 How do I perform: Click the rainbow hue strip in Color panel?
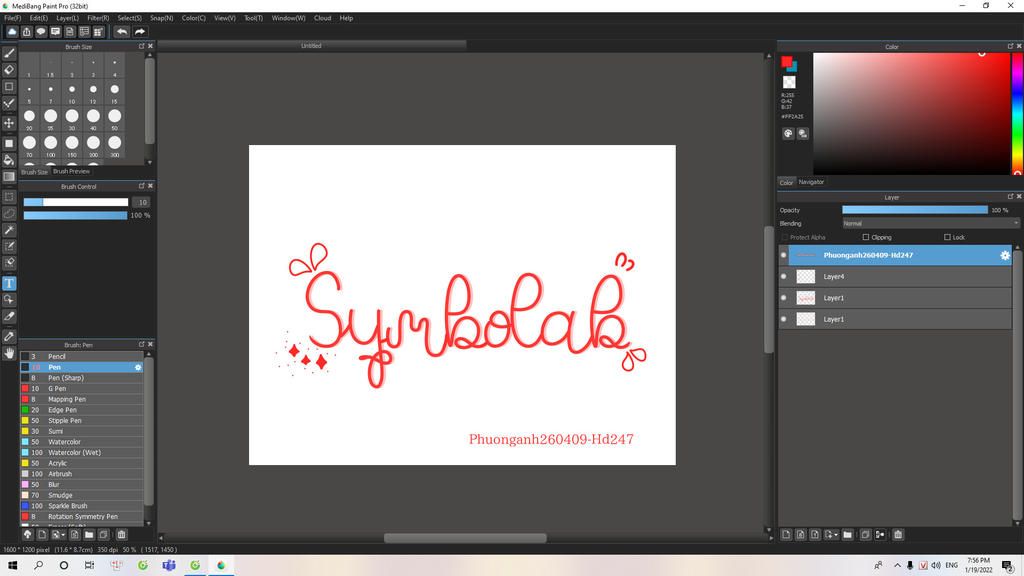pos(1017,114)
